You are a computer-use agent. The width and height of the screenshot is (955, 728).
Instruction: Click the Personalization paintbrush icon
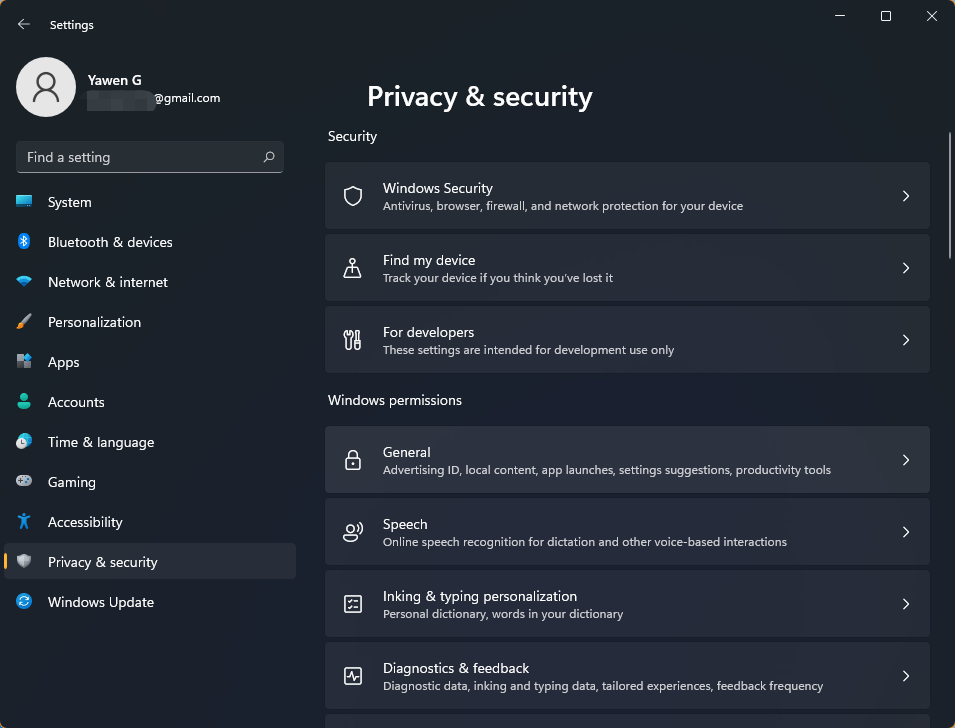tap(24, 322)
